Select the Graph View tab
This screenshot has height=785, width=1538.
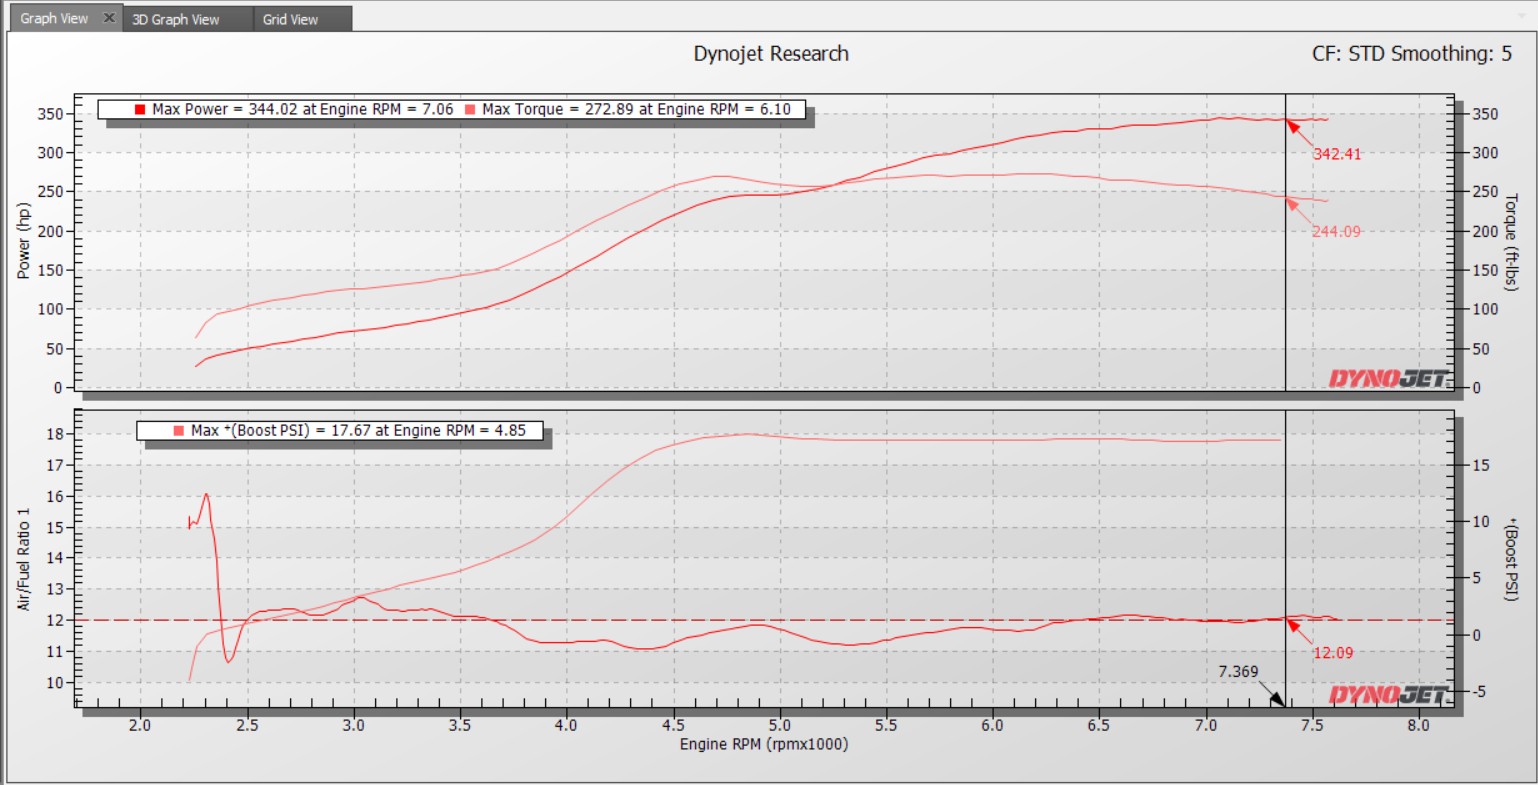point(54,19)
